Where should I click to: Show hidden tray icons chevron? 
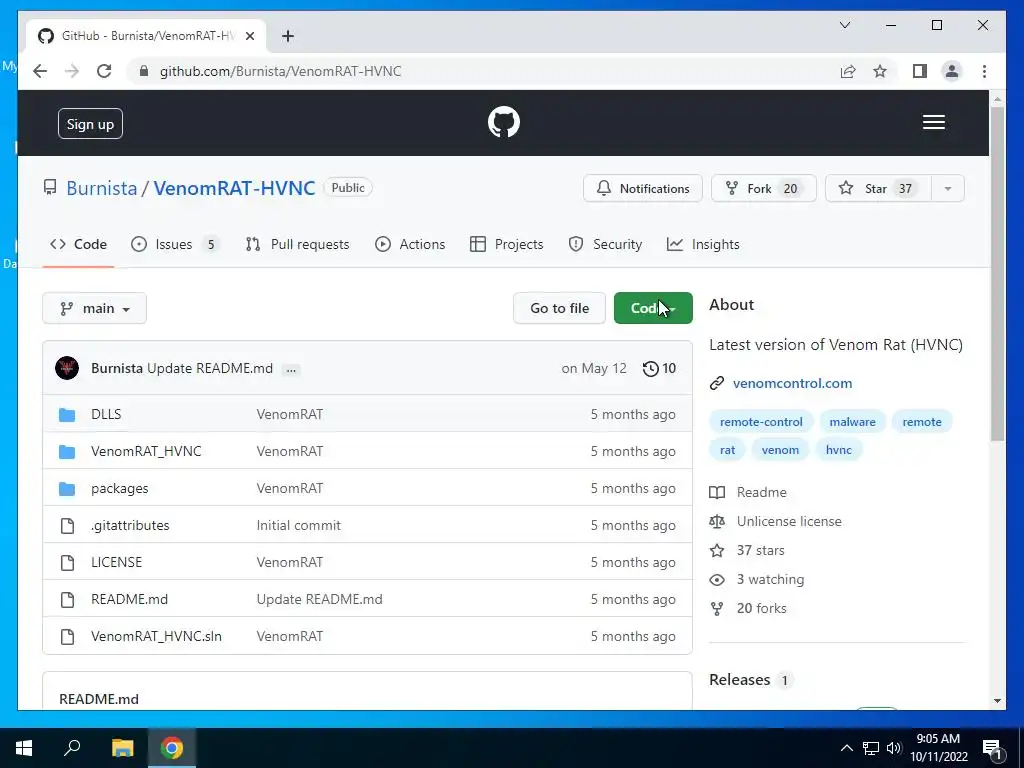[x=846, y=748]
